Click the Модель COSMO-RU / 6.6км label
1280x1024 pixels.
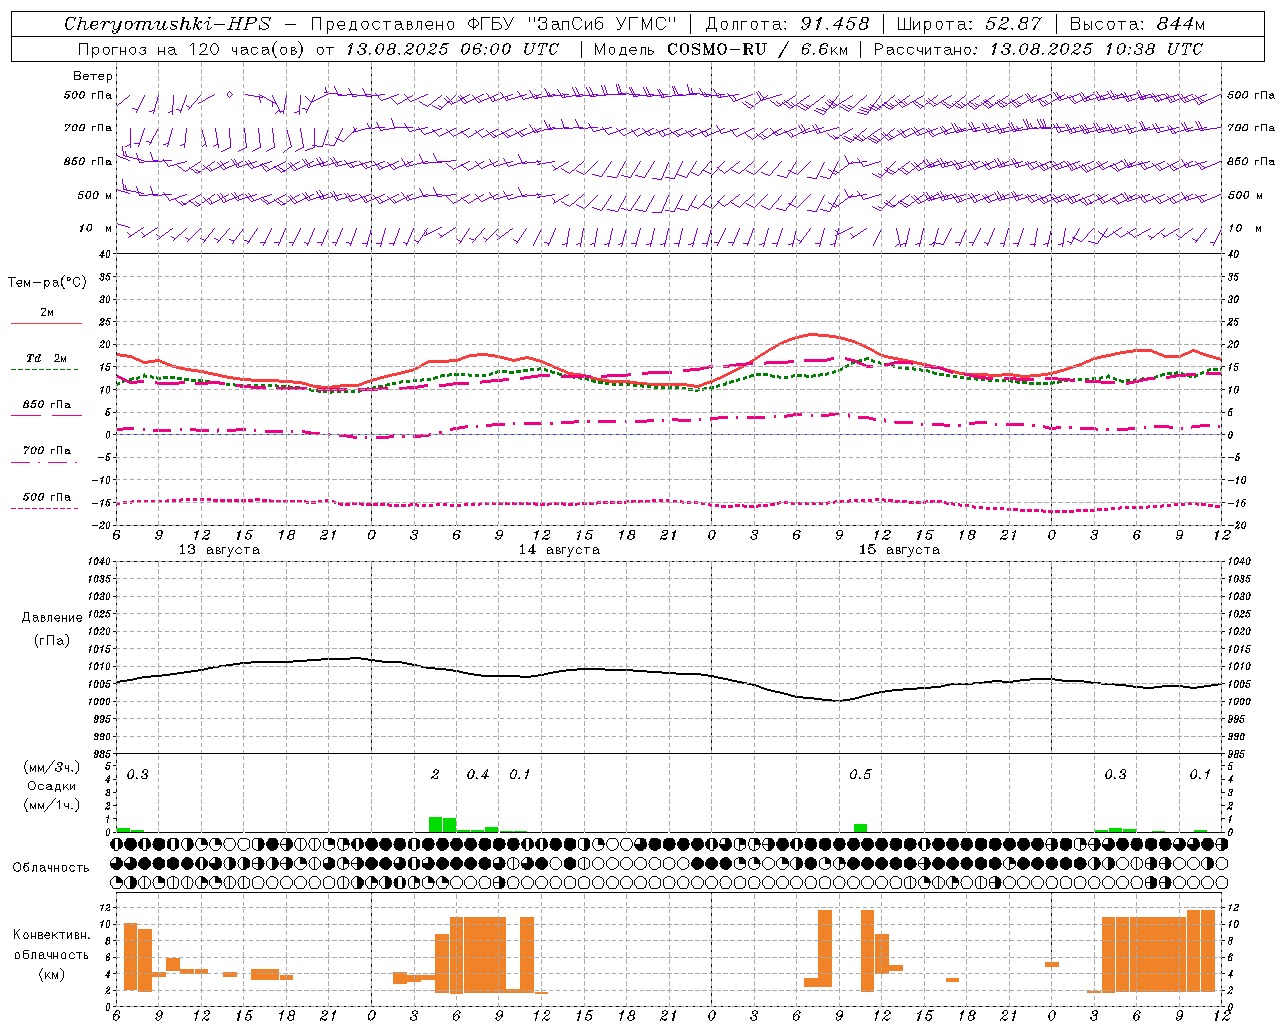click(721, 49)
